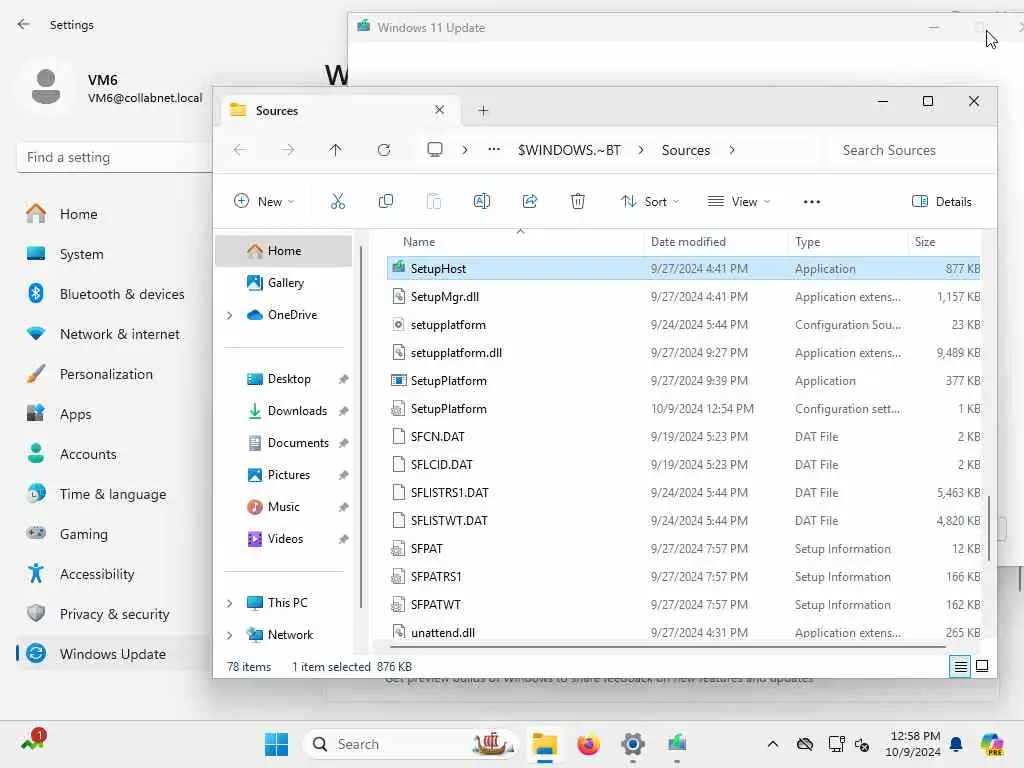Click the Type column header
1024x768 pixels.
[807, 242]
